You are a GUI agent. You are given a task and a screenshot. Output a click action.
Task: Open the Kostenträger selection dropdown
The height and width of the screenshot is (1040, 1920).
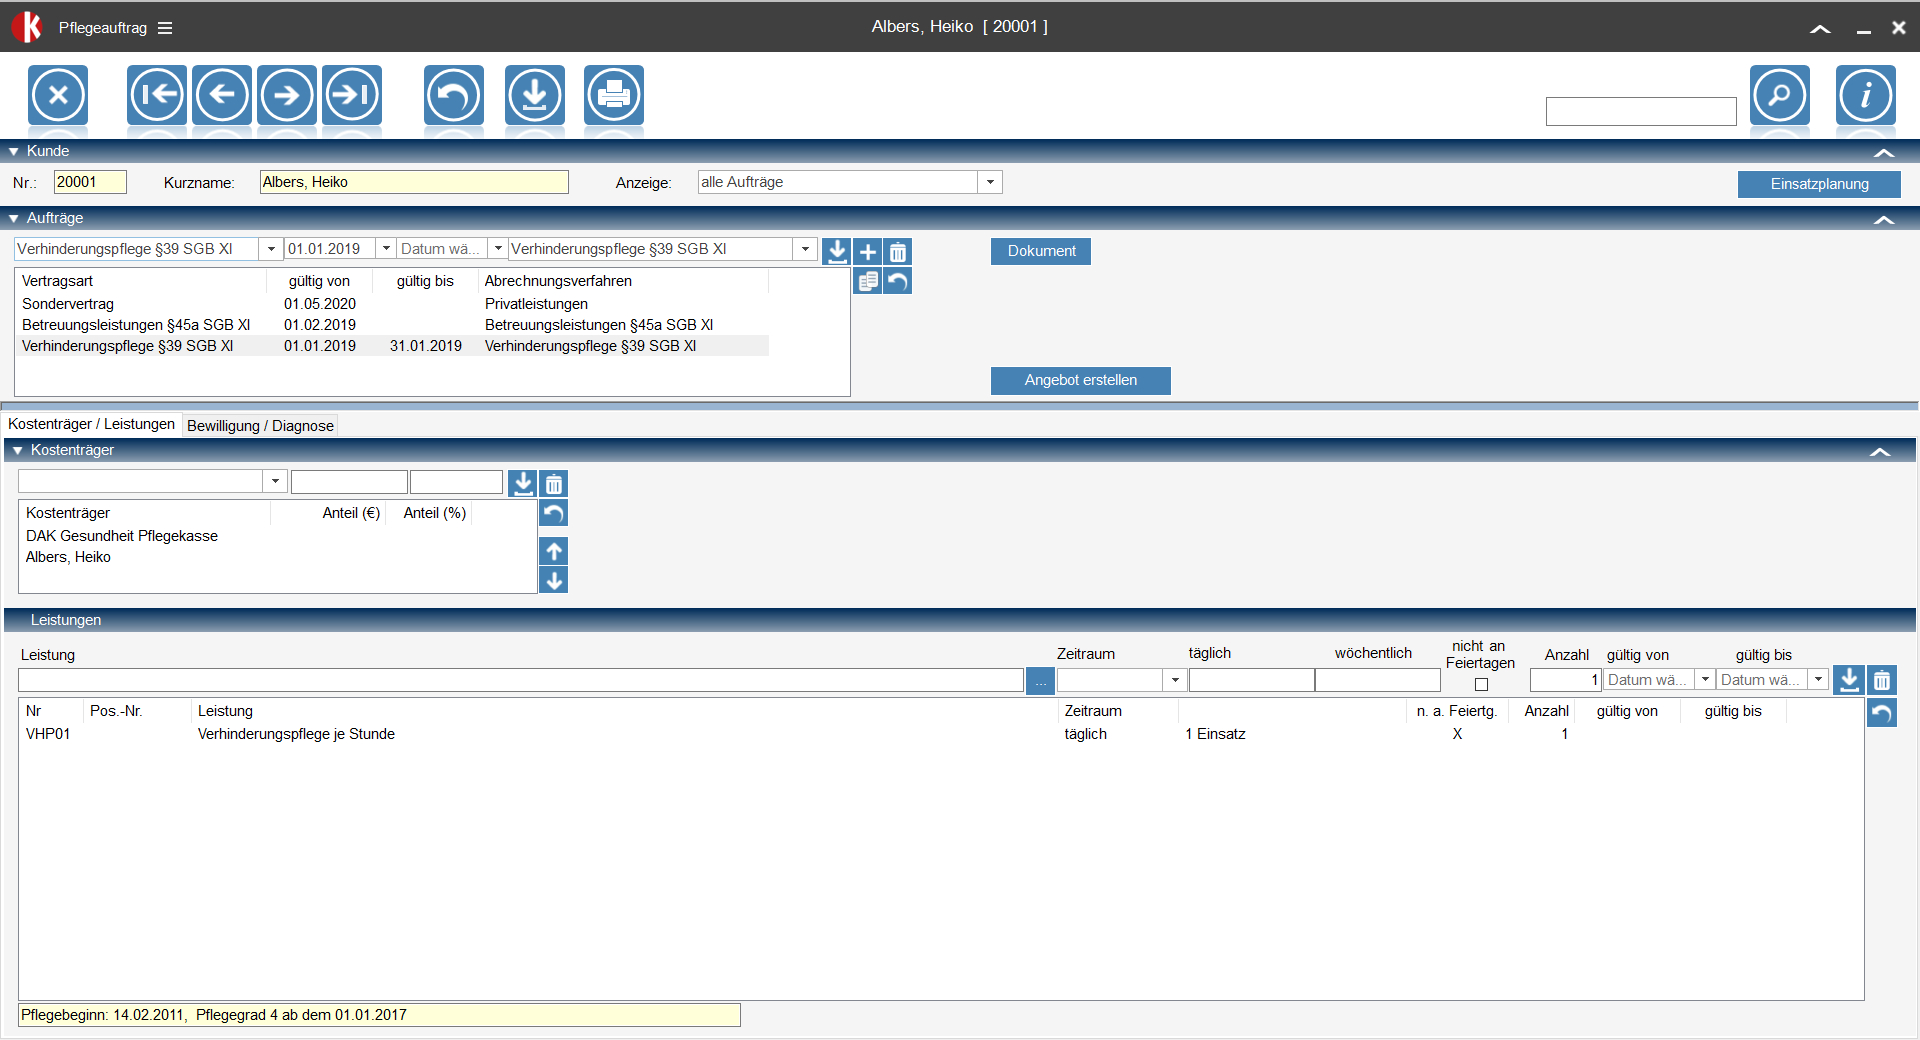[275, 481]
